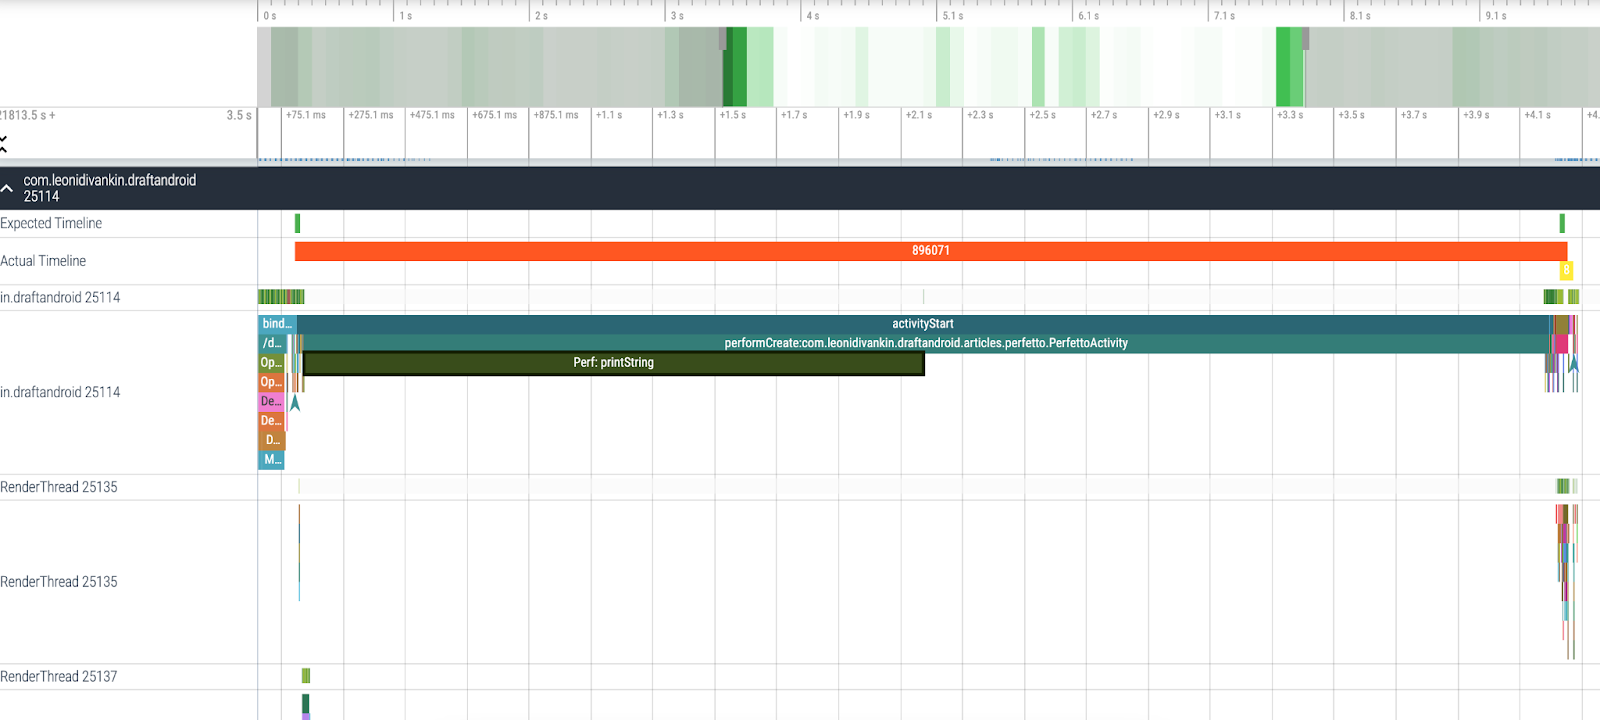Click the 5.1 s mark on overview ruler
This screenshot has width=1600, height=720.
pos(952,16)
